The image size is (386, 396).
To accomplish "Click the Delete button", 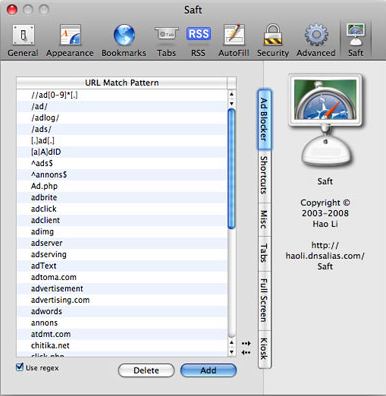I will [146, 370].
